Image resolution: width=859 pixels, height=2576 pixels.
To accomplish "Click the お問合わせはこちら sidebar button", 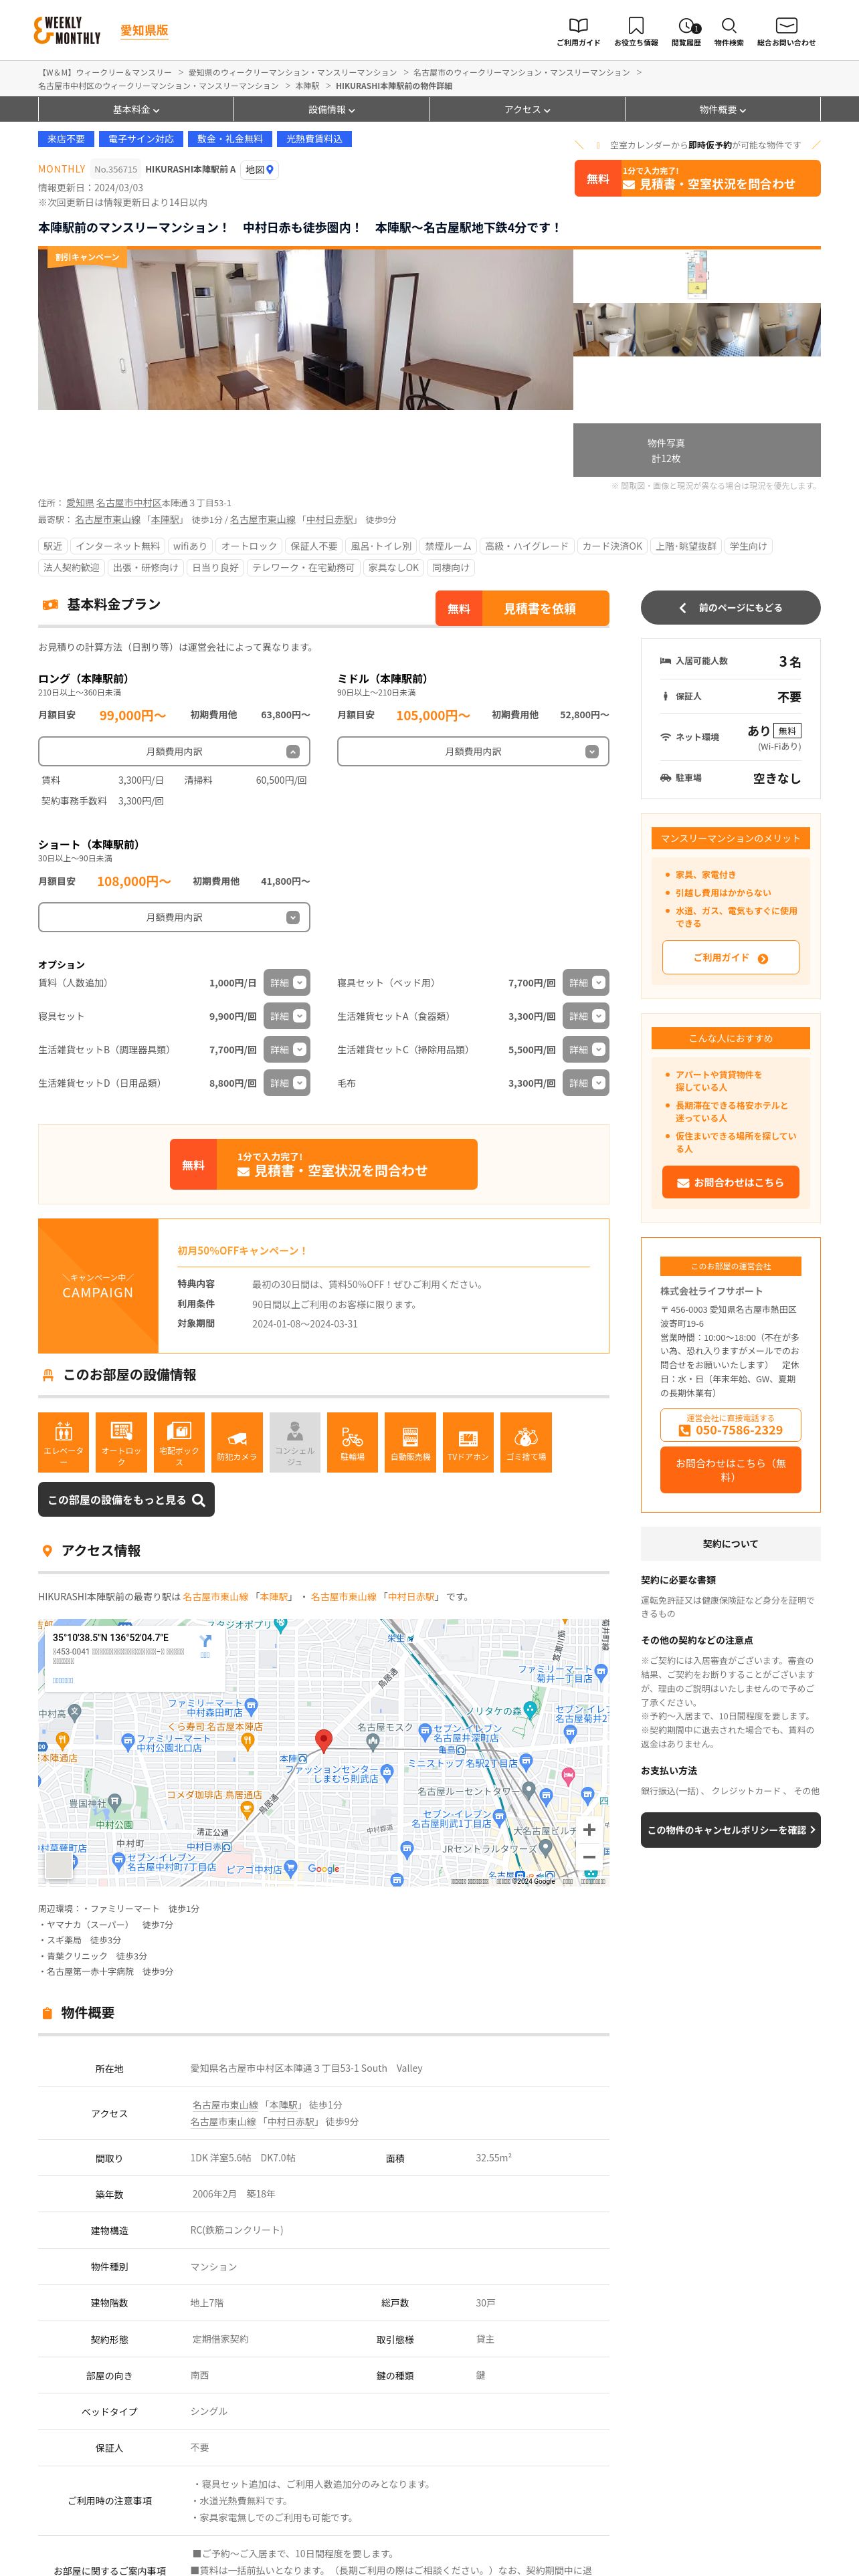I will click(x=730, y=1182).
